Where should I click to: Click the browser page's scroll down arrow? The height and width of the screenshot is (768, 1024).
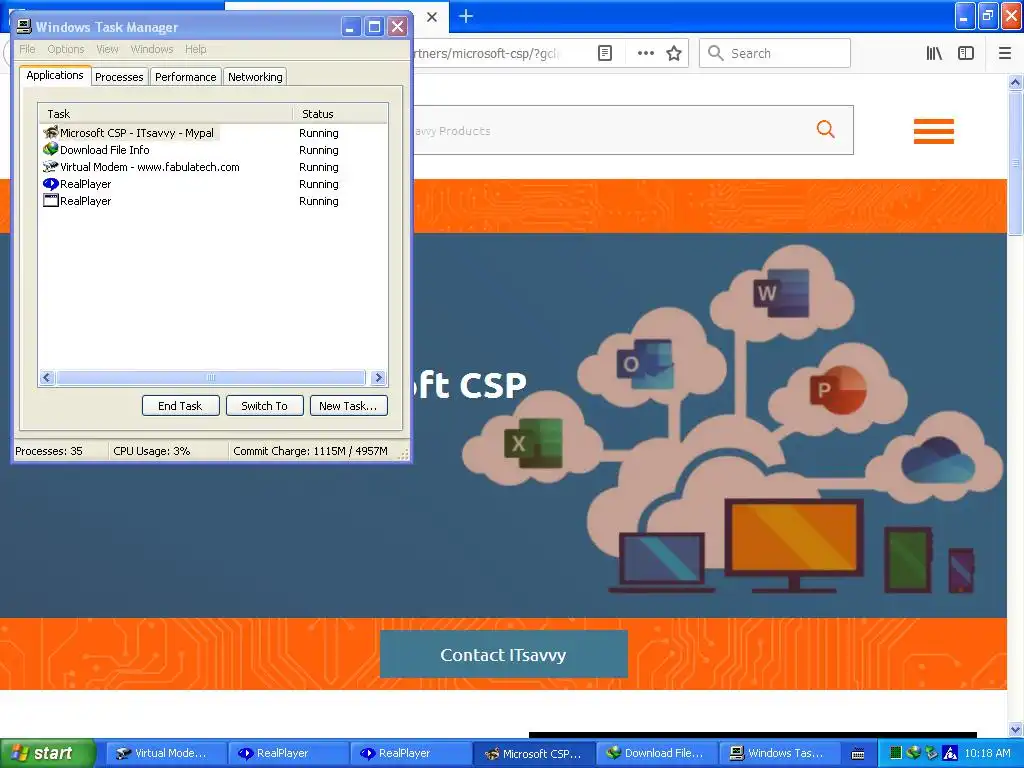(x=1015, y=729)
